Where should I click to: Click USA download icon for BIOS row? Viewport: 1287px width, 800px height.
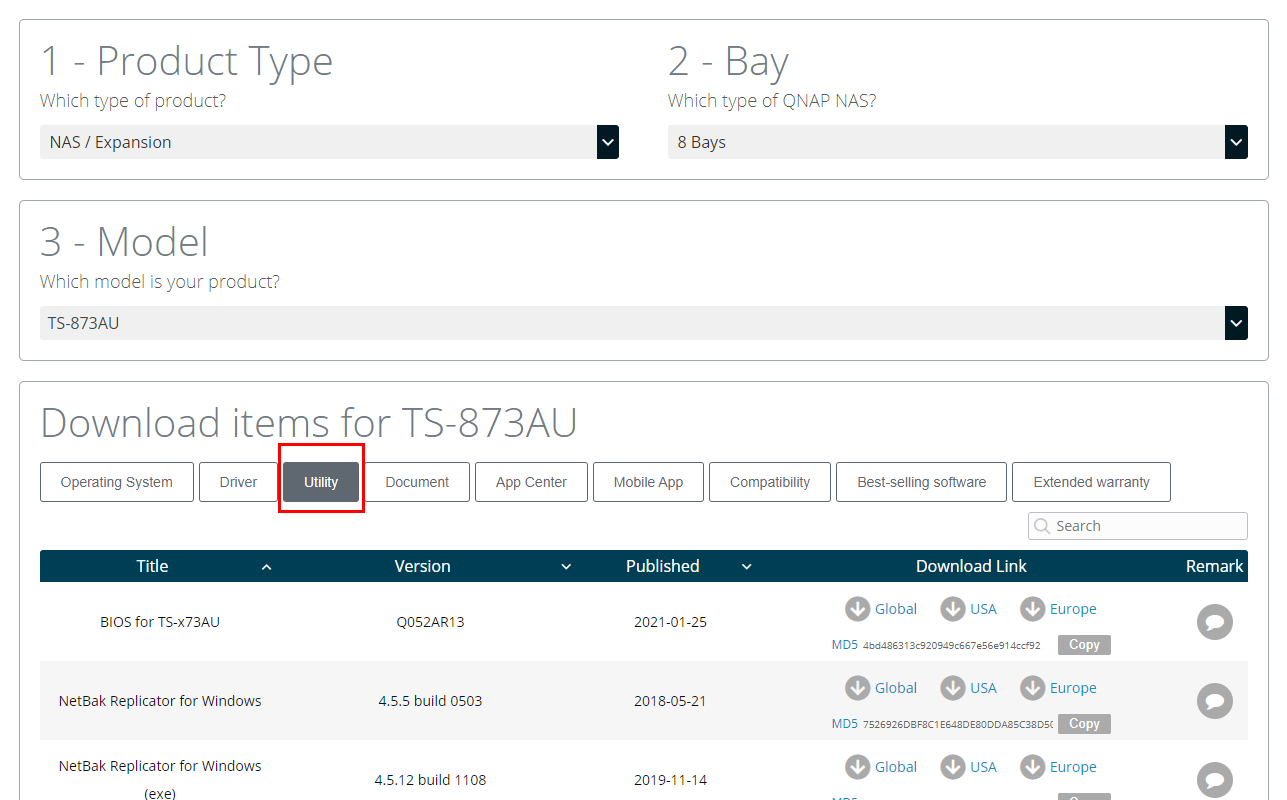953,608
